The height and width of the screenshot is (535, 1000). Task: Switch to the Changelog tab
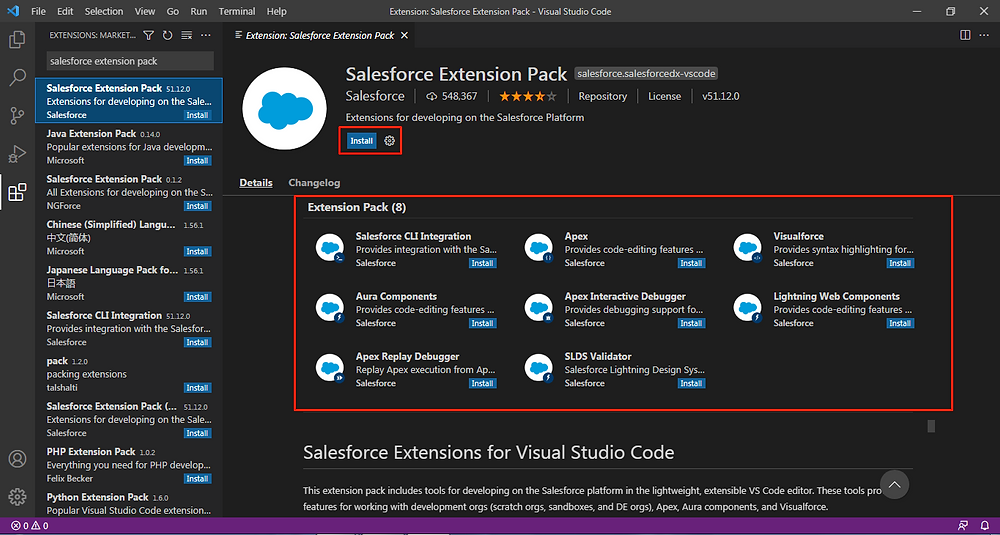[x=314, y=183]
